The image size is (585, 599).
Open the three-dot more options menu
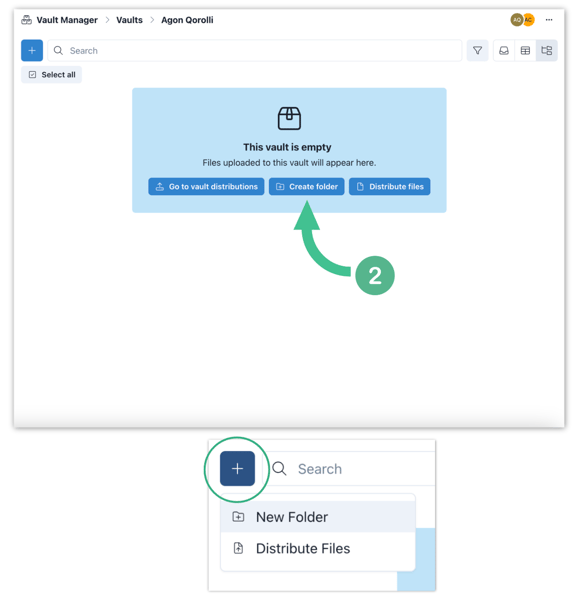(x=549, y=20)
